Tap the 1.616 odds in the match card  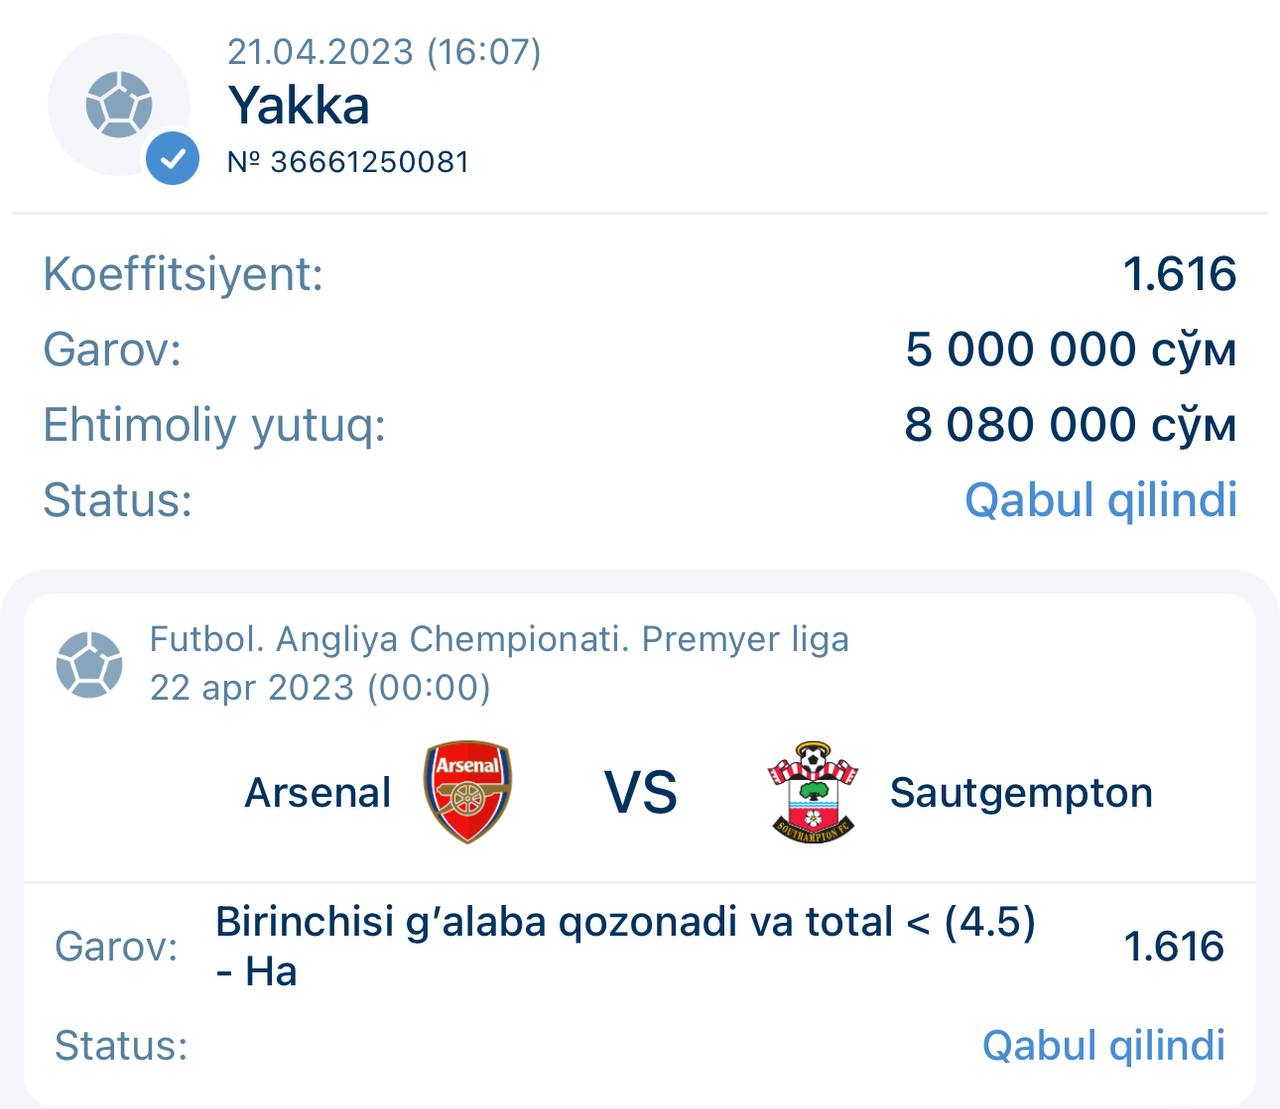(1173, 946)
